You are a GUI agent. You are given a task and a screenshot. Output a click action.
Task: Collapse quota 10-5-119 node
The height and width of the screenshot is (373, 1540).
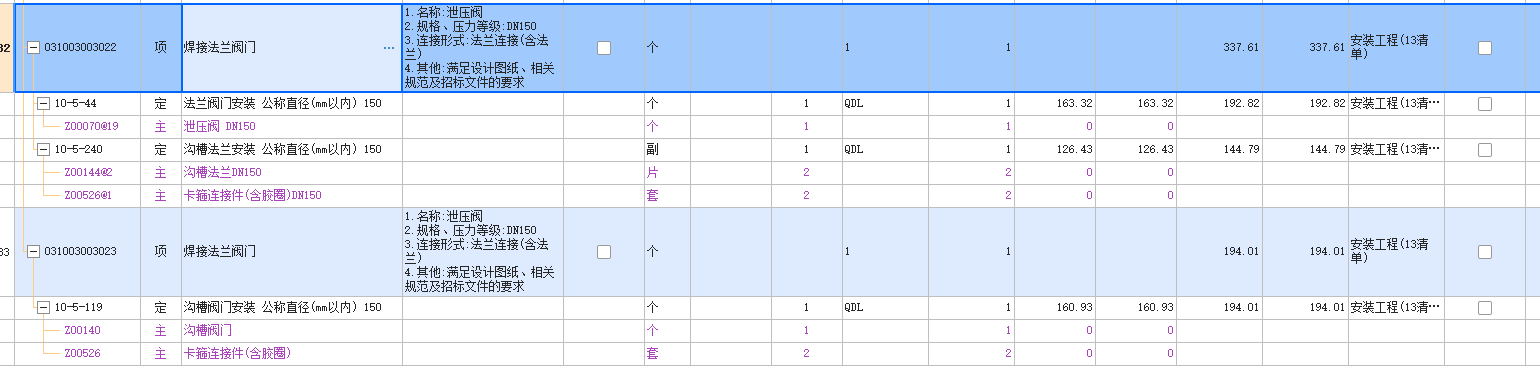tap(43, 307)
